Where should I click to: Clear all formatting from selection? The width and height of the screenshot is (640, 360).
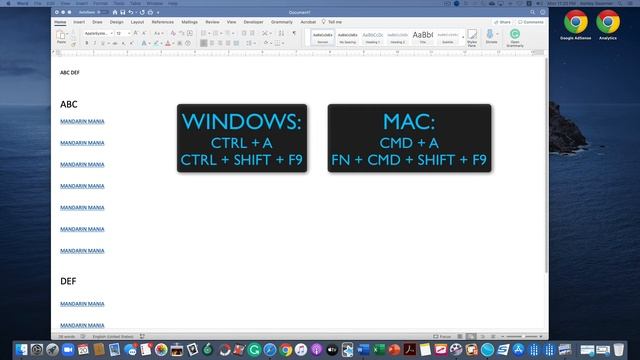pos(173,33)
